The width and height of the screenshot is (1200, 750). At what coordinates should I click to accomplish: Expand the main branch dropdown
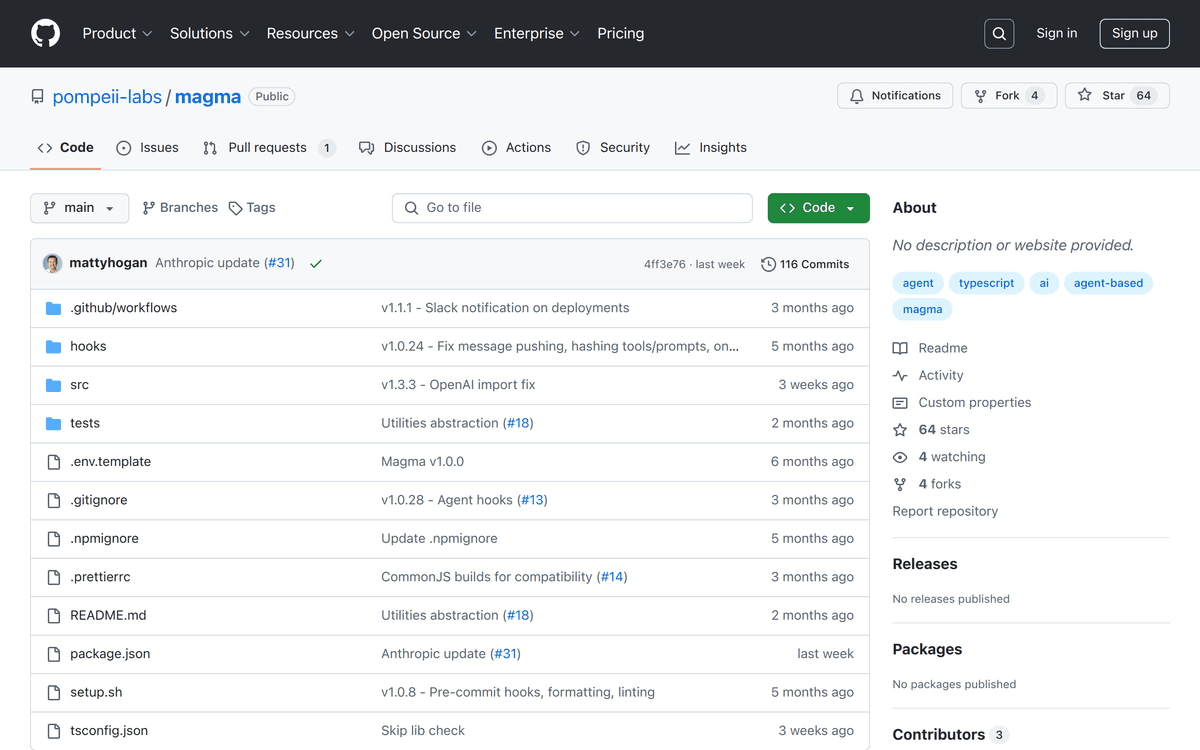point(80,208)
